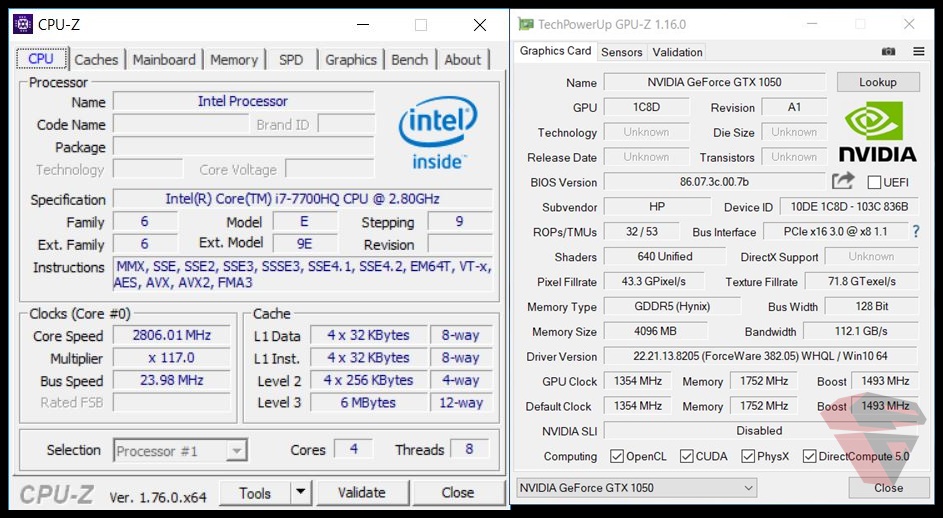Click the GPU-Z title bar app icon
Viewport: 943px width, 518px height.
point(526,24)
